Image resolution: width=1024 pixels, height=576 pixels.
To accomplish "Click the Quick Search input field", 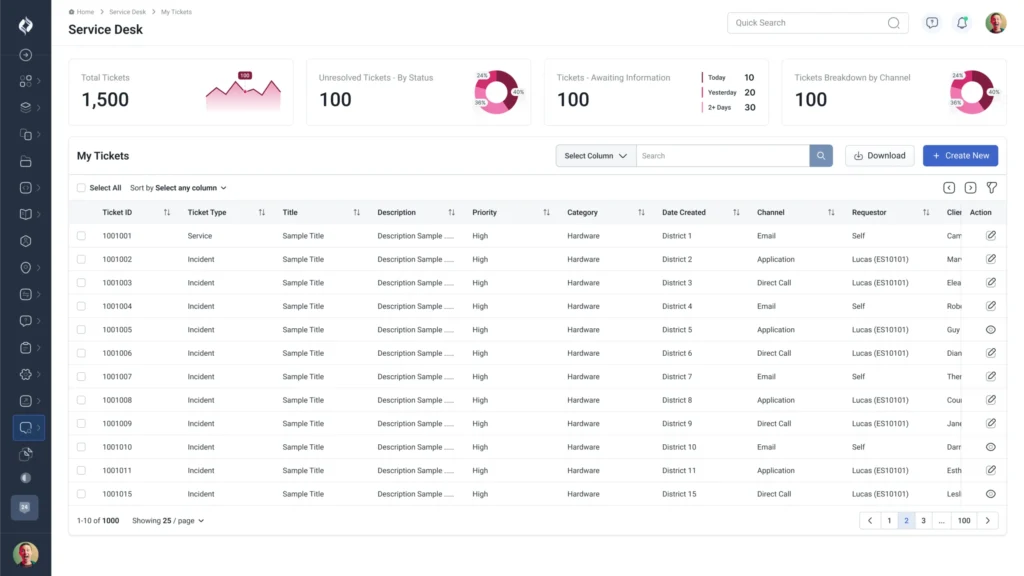I will point(808,23).
